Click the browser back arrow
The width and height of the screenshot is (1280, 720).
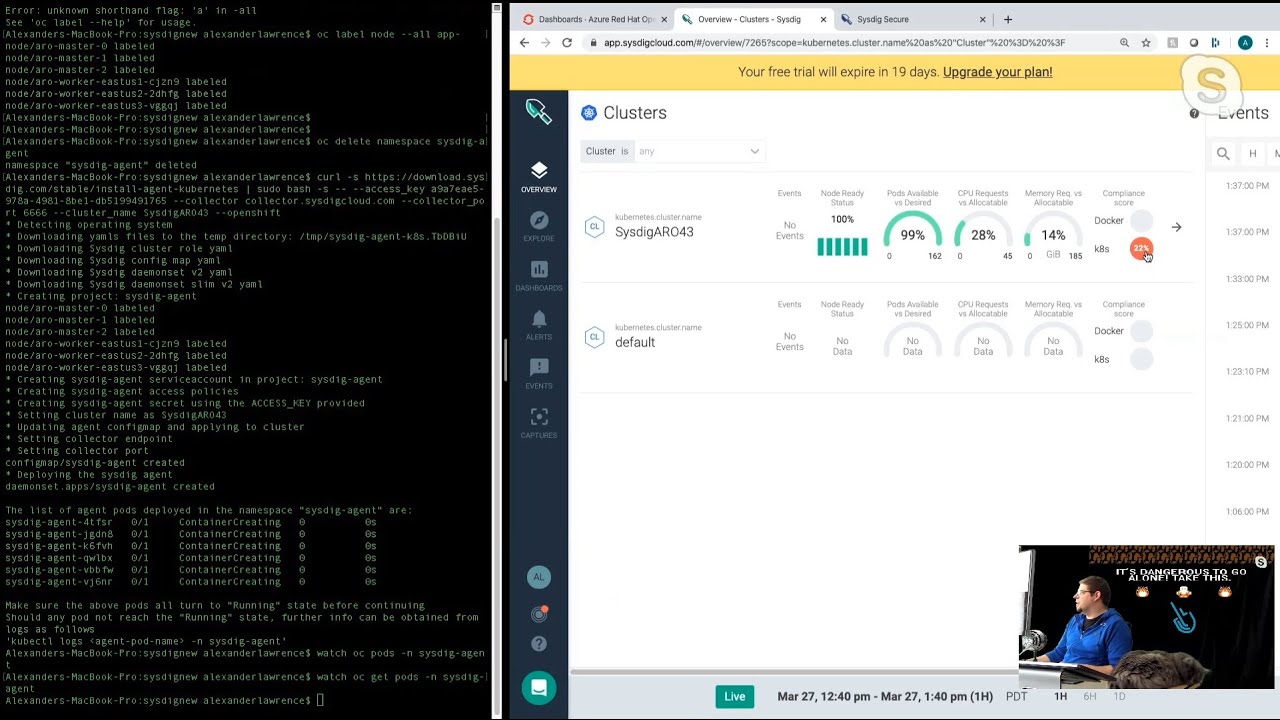[x=524, y=43]
